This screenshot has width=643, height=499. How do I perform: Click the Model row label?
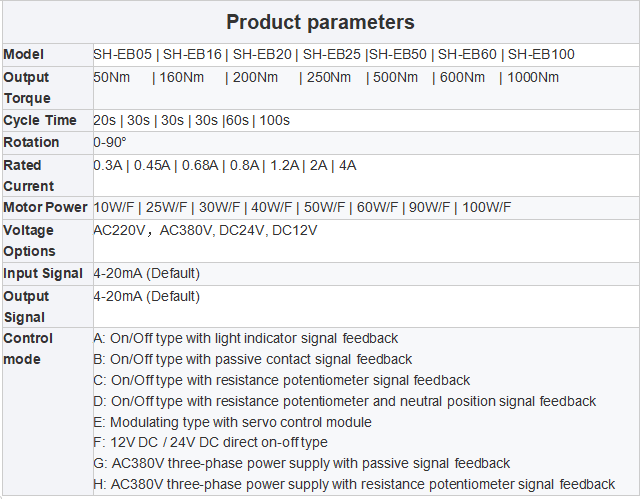point(24,55)
